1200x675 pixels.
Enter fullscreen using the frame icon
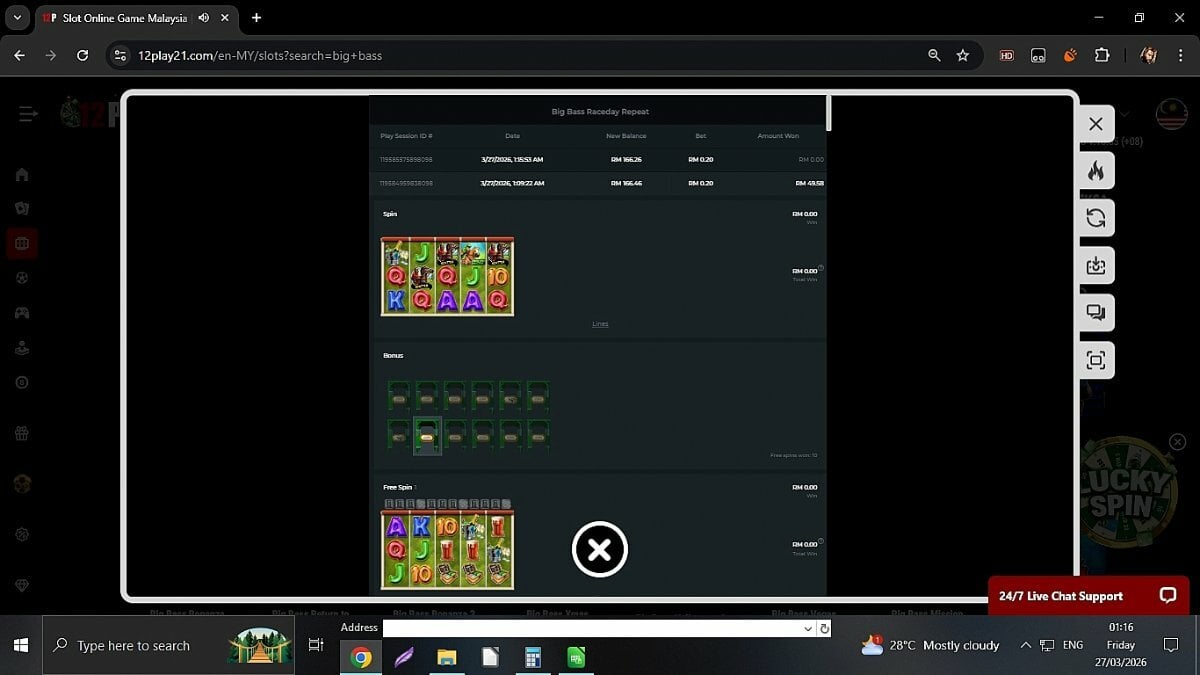1096,360
